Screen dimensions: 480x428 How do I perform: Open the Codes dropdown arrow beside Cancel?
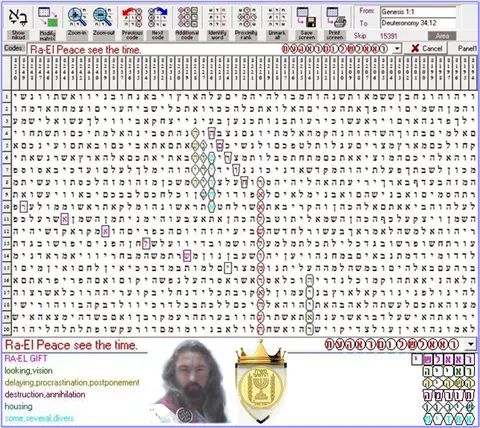[x=397, y=49]
